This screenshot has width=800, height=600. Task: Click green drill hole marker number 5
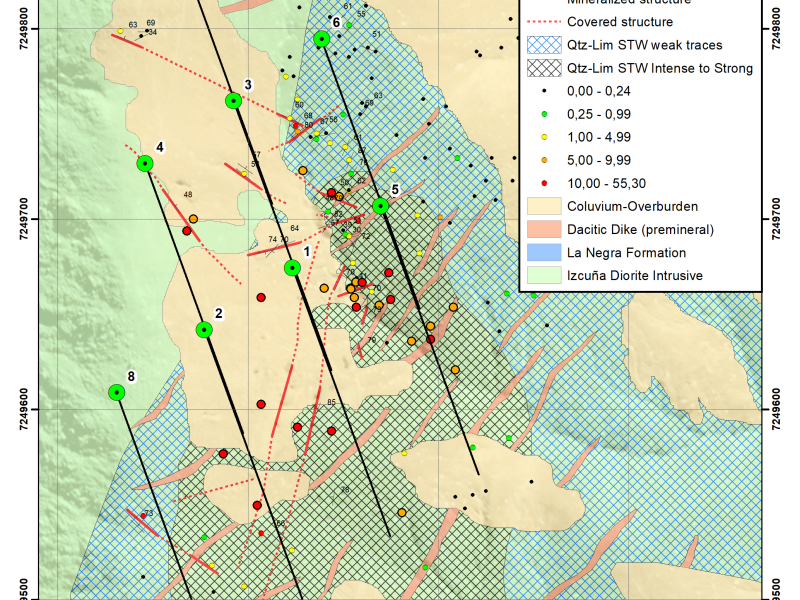point(380,206)
